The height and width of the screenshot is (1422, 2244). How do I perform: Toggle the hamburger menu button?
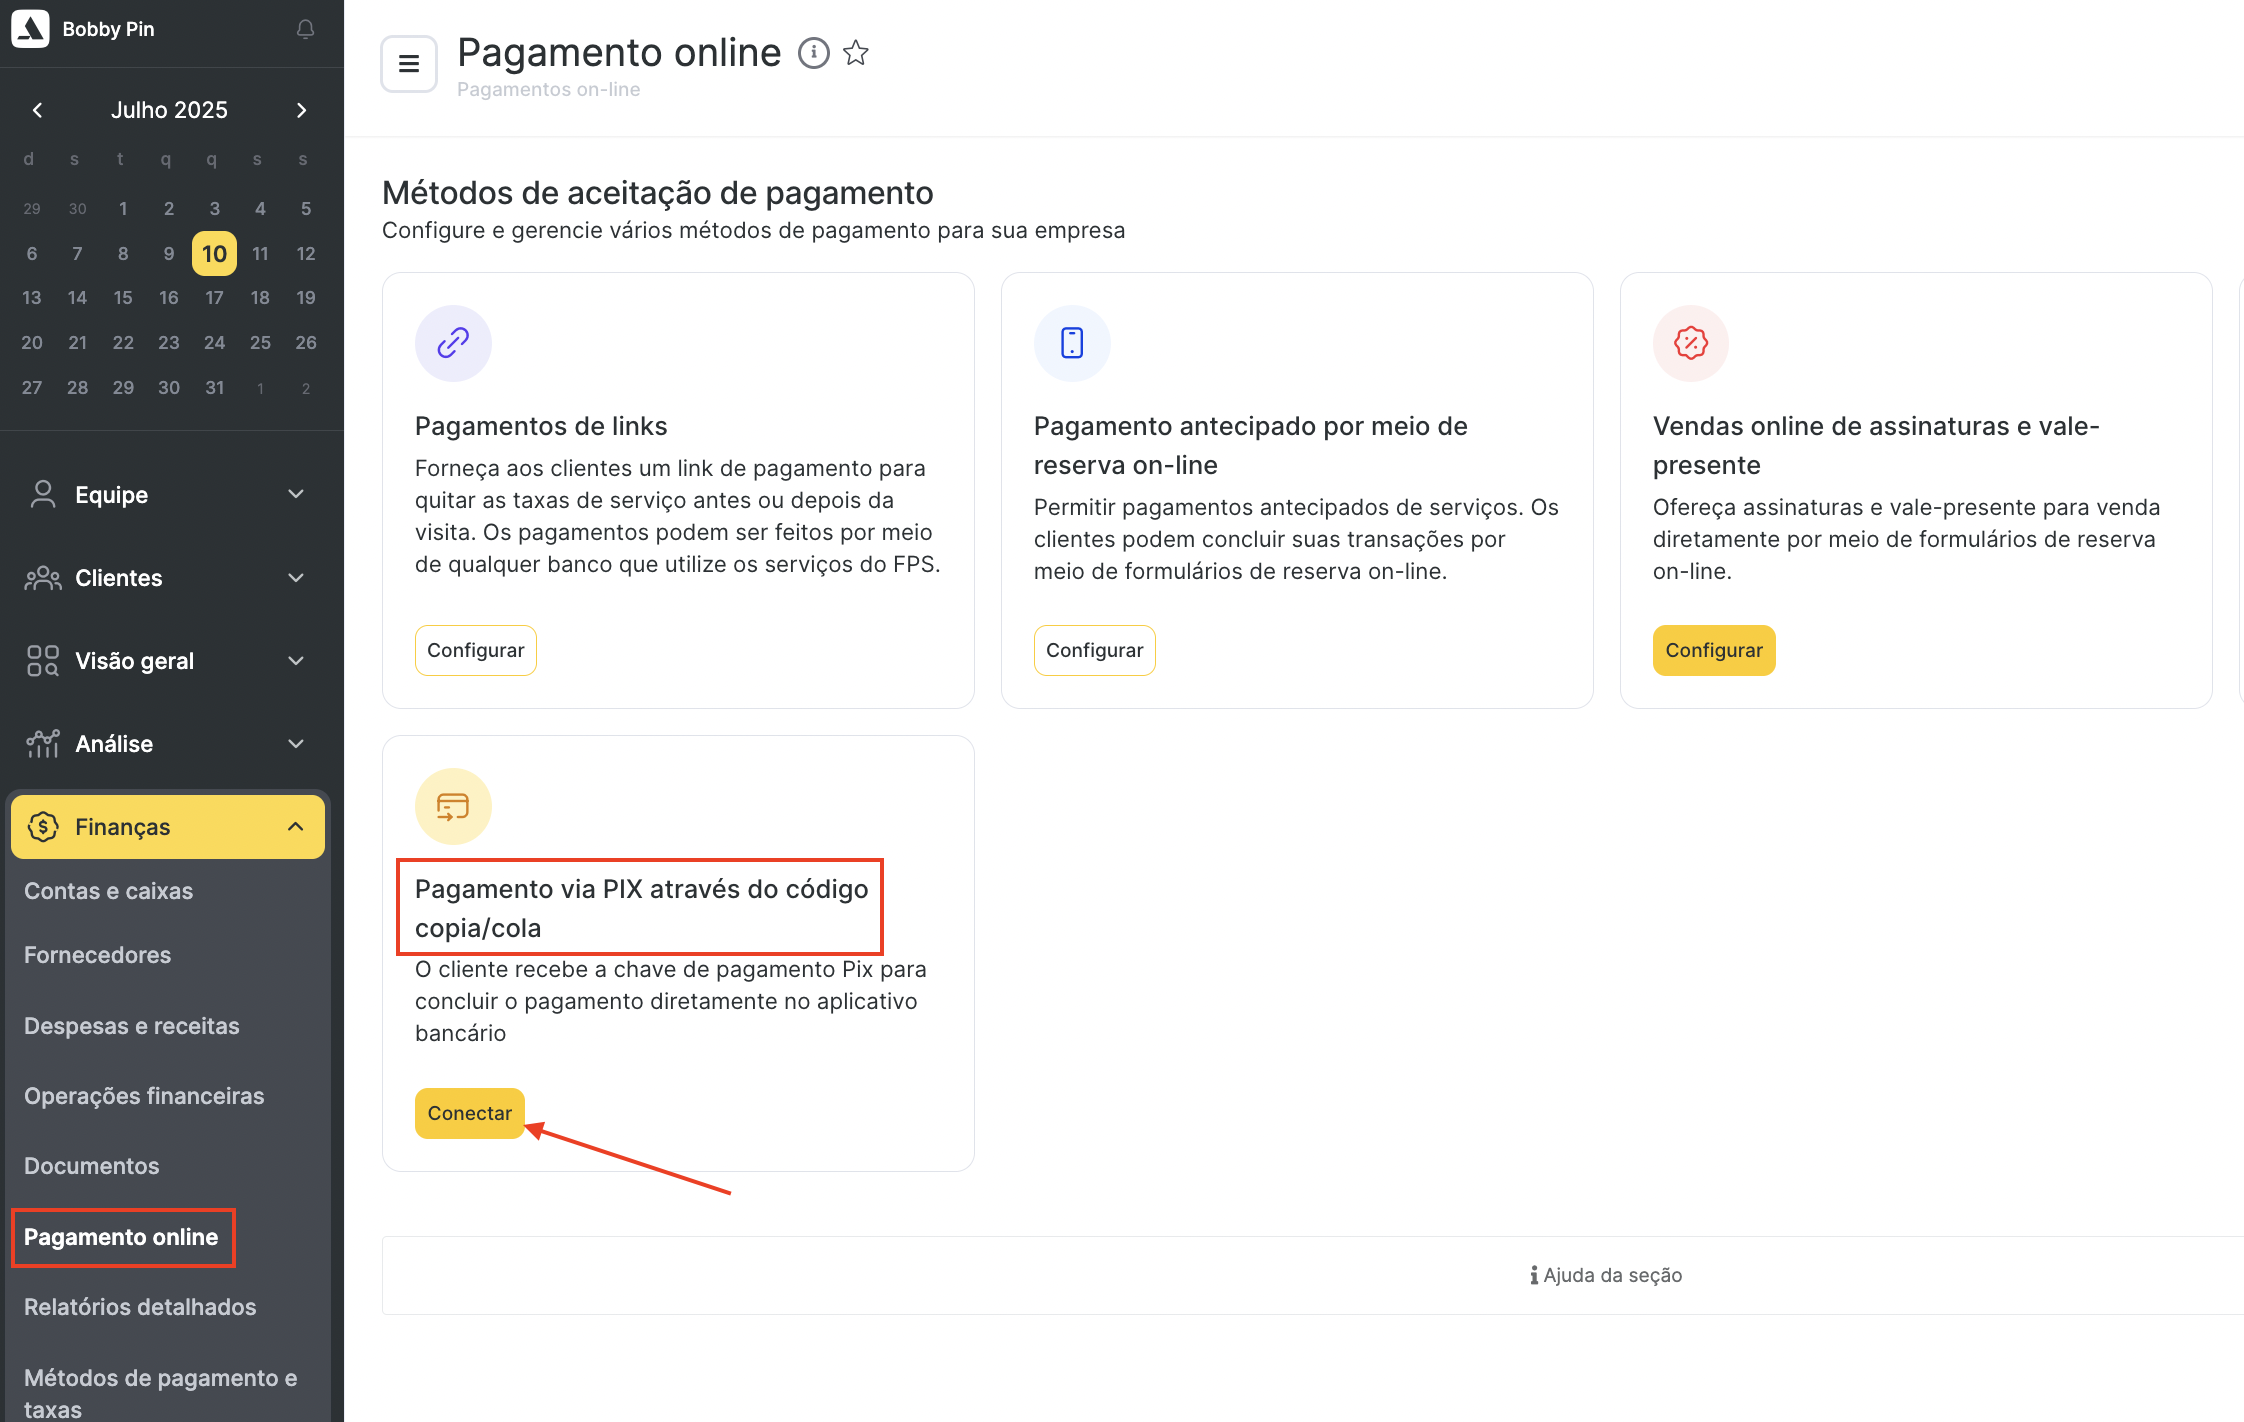click(409, 64)
